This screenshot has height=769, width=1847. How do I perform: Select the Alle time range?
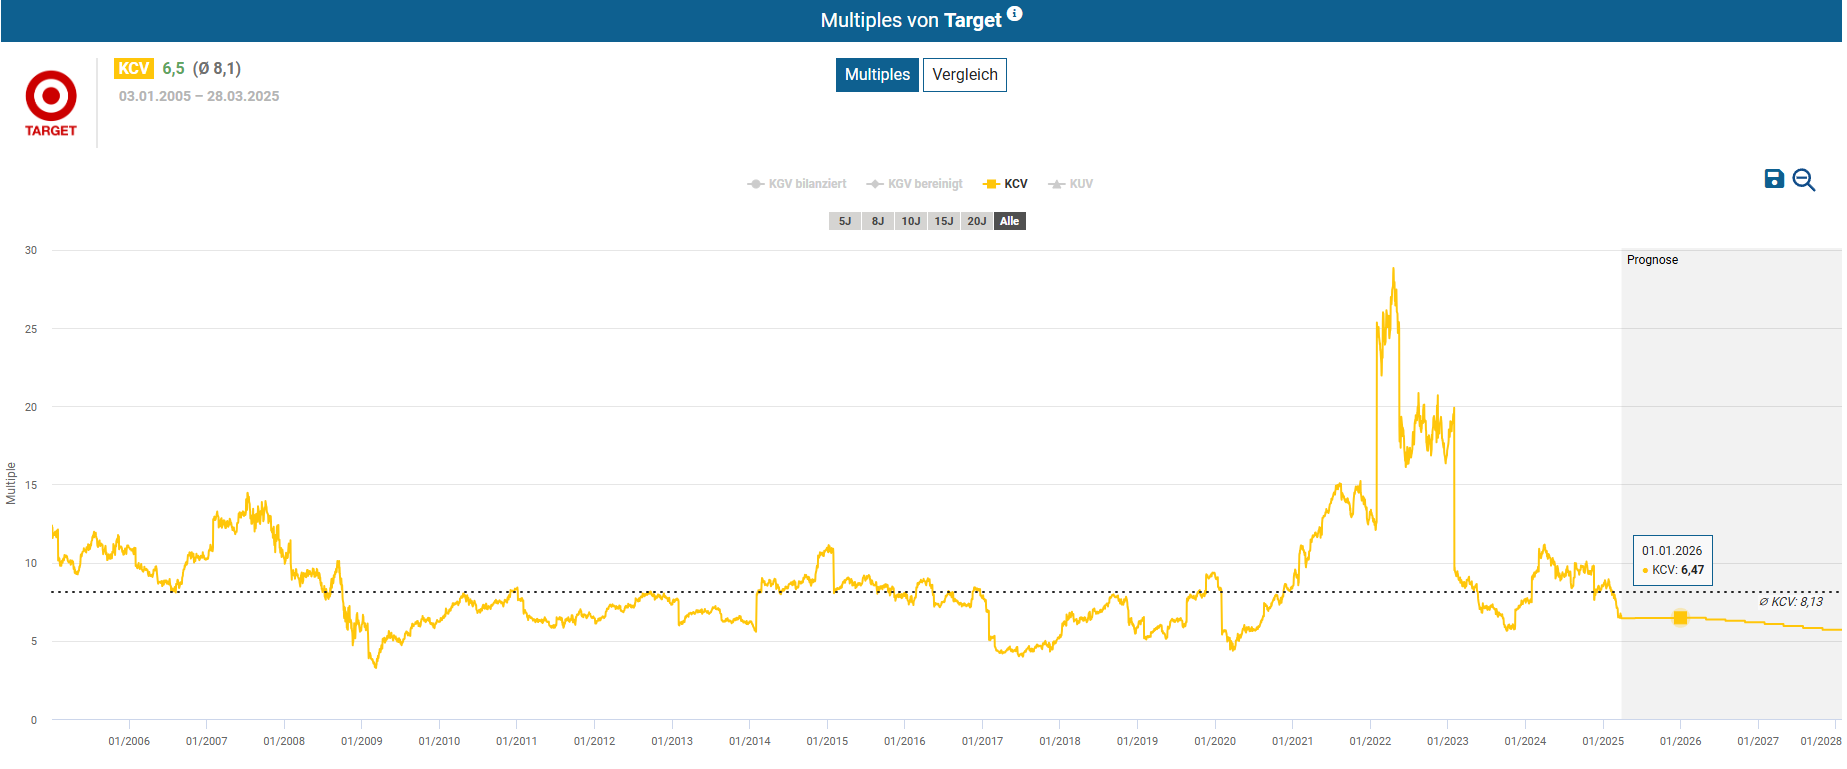[x=1010, y=221]
